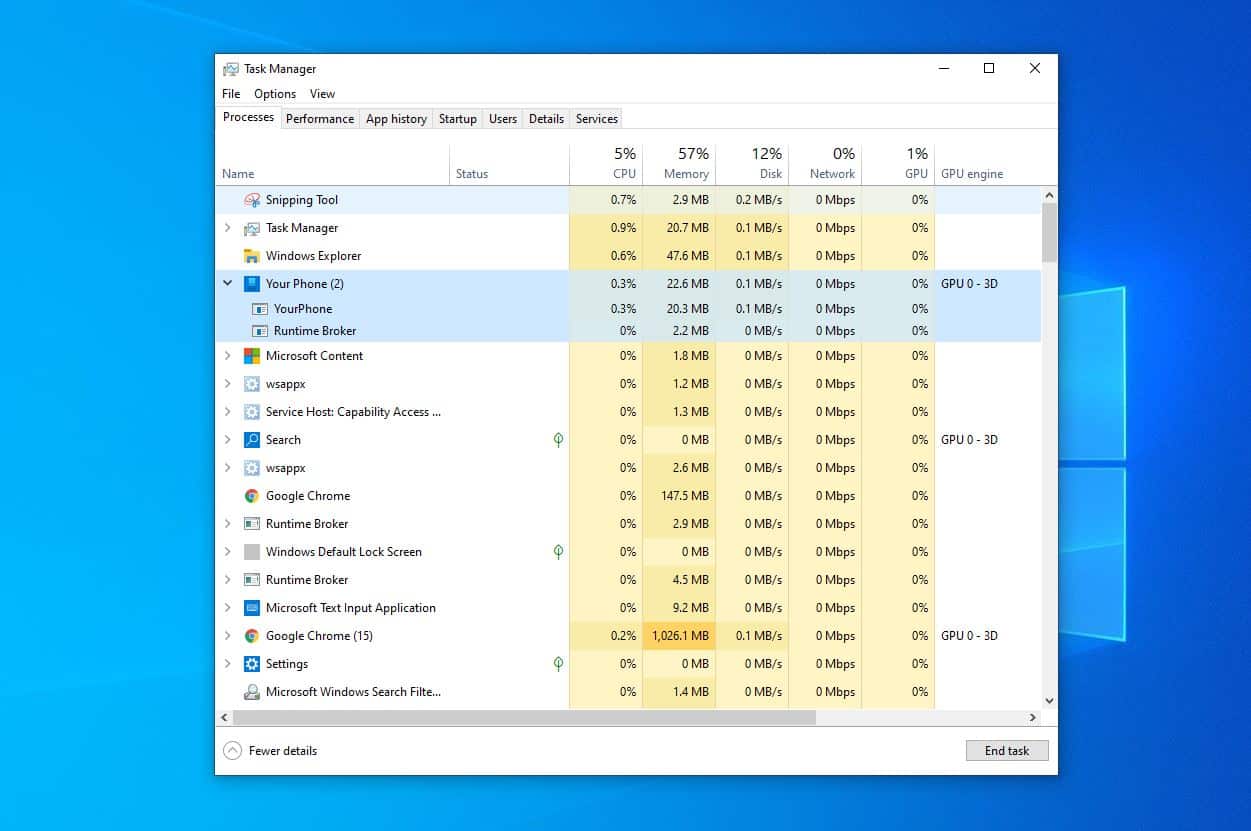This screenshot has width=1251, height=831.
Task: Switch to the Performance tab
Action: tap(319, 118)
